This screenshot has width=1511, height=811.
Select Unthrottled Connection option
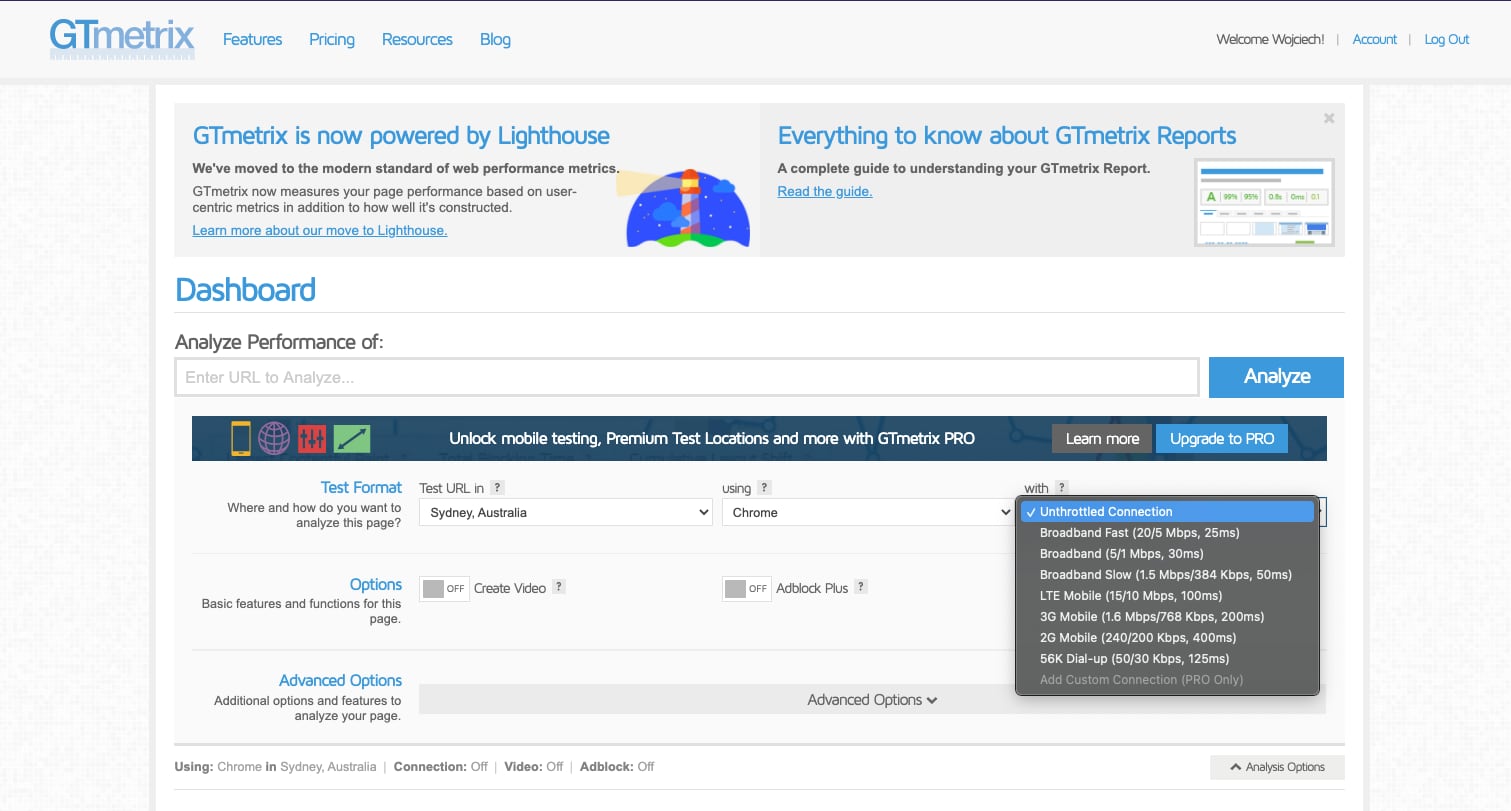click(1167, 511)
